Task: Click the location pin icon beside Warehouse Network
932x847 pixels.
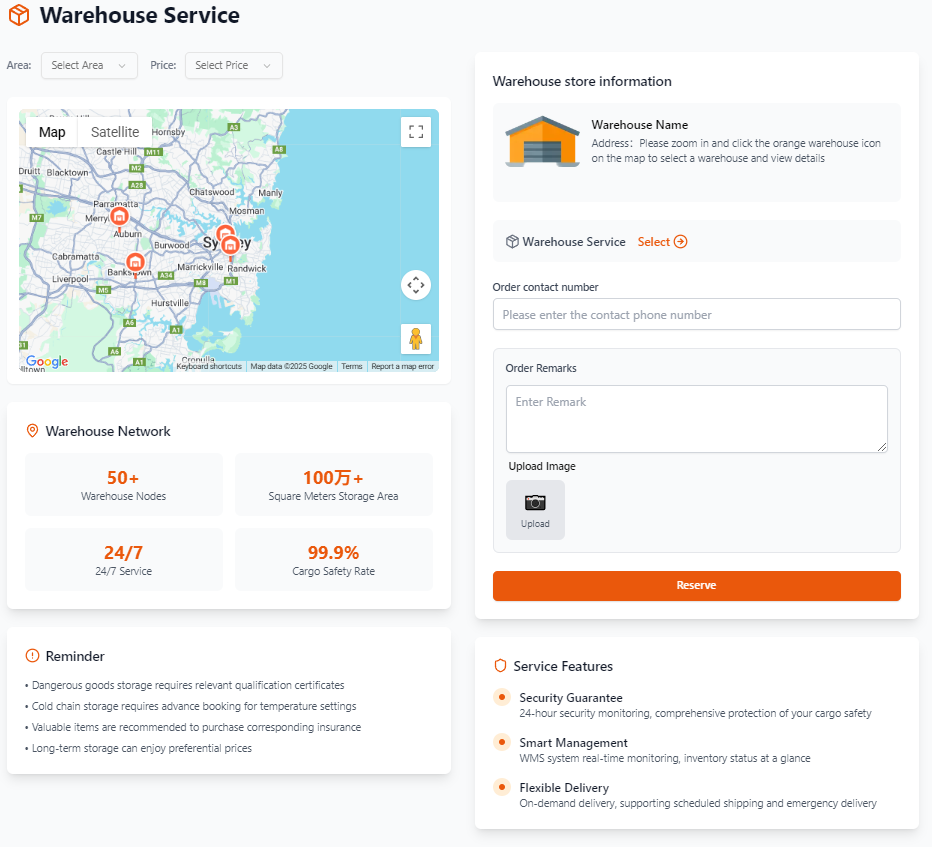Action: pos(32,430)
